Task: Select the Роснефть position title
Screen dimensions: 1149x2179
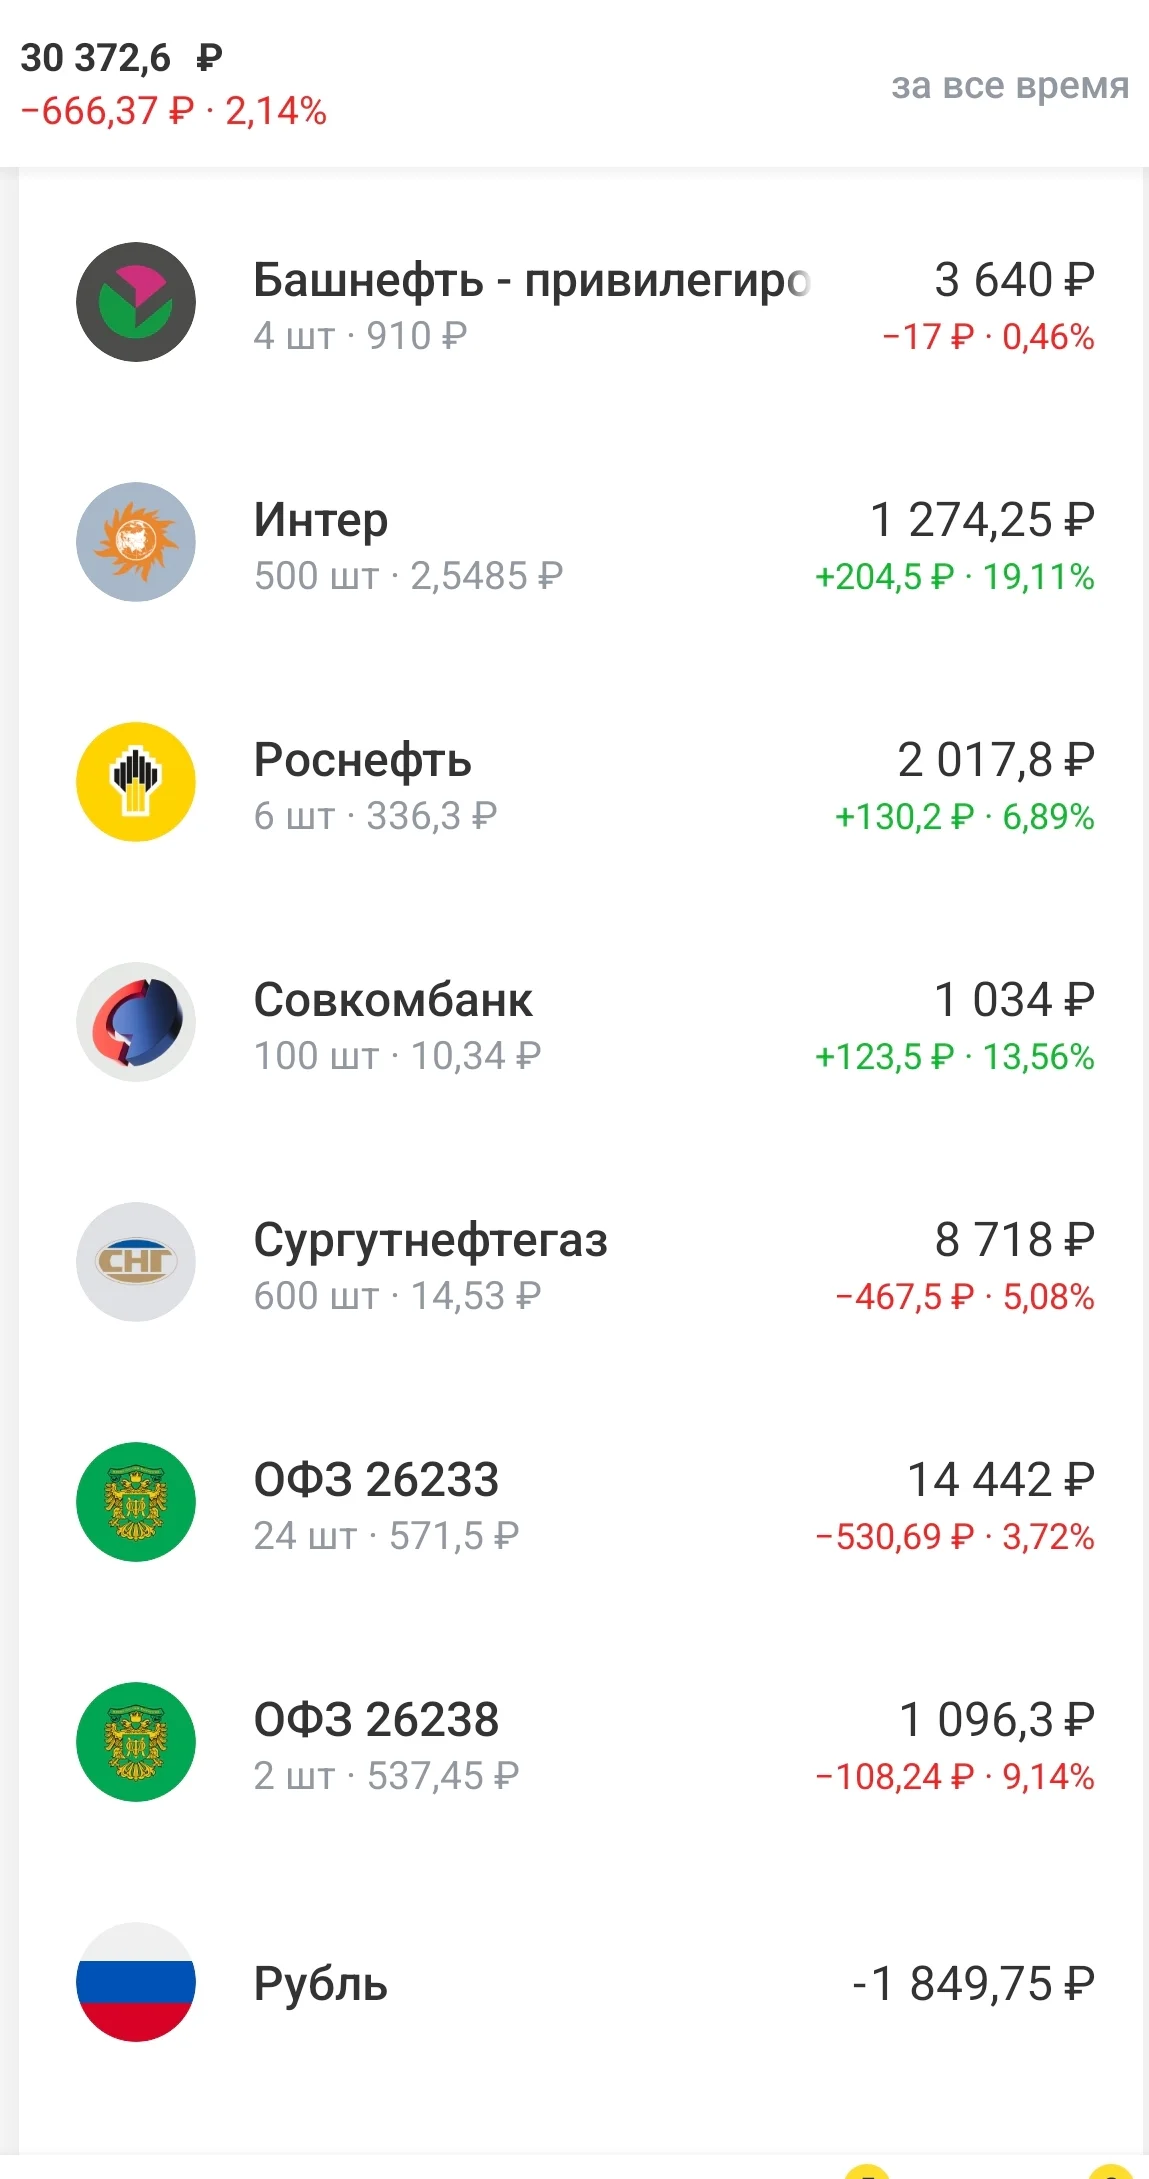Action: pos(362,760)
